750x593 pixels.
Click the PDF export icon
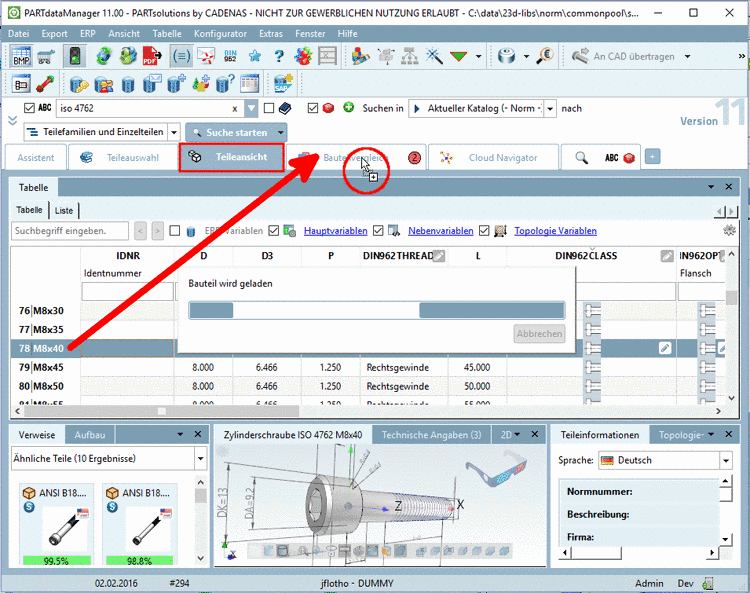click(x=152, y=56)
